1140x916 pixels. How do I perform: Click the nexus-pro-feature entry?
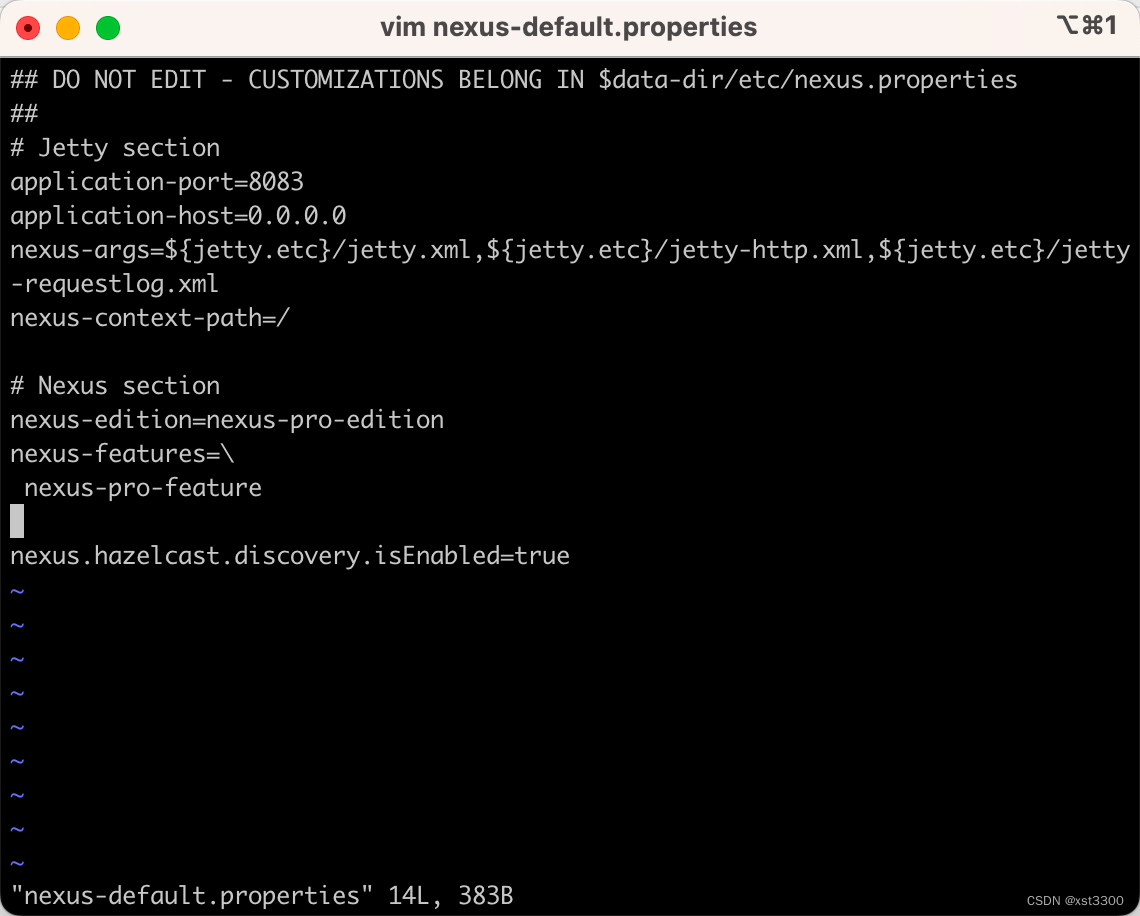141,487
